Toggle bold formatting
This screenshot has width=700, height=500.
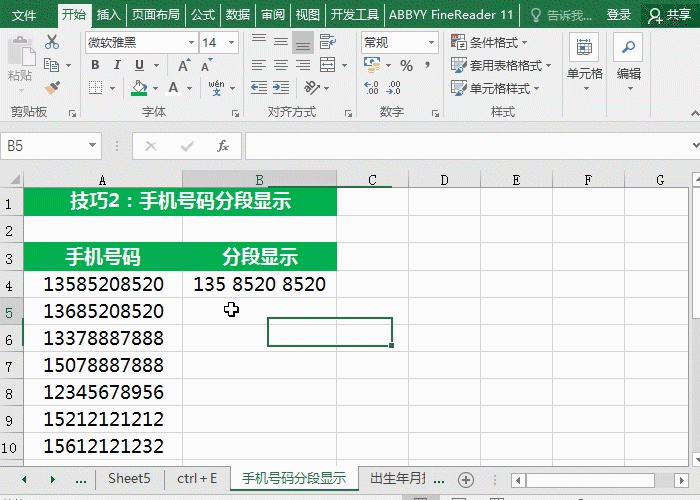click(x=95, y=66)
